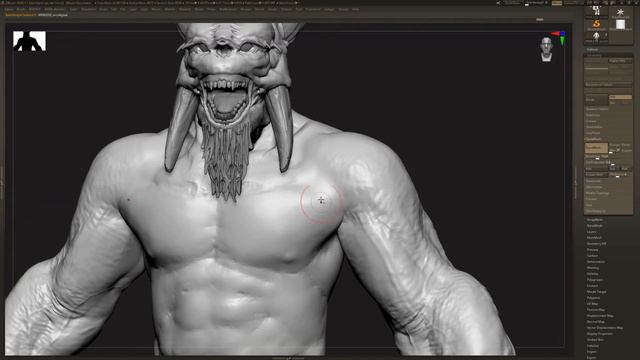Expand the ArrayMesh subpalette
640x360 pixels.
[595, 220]
